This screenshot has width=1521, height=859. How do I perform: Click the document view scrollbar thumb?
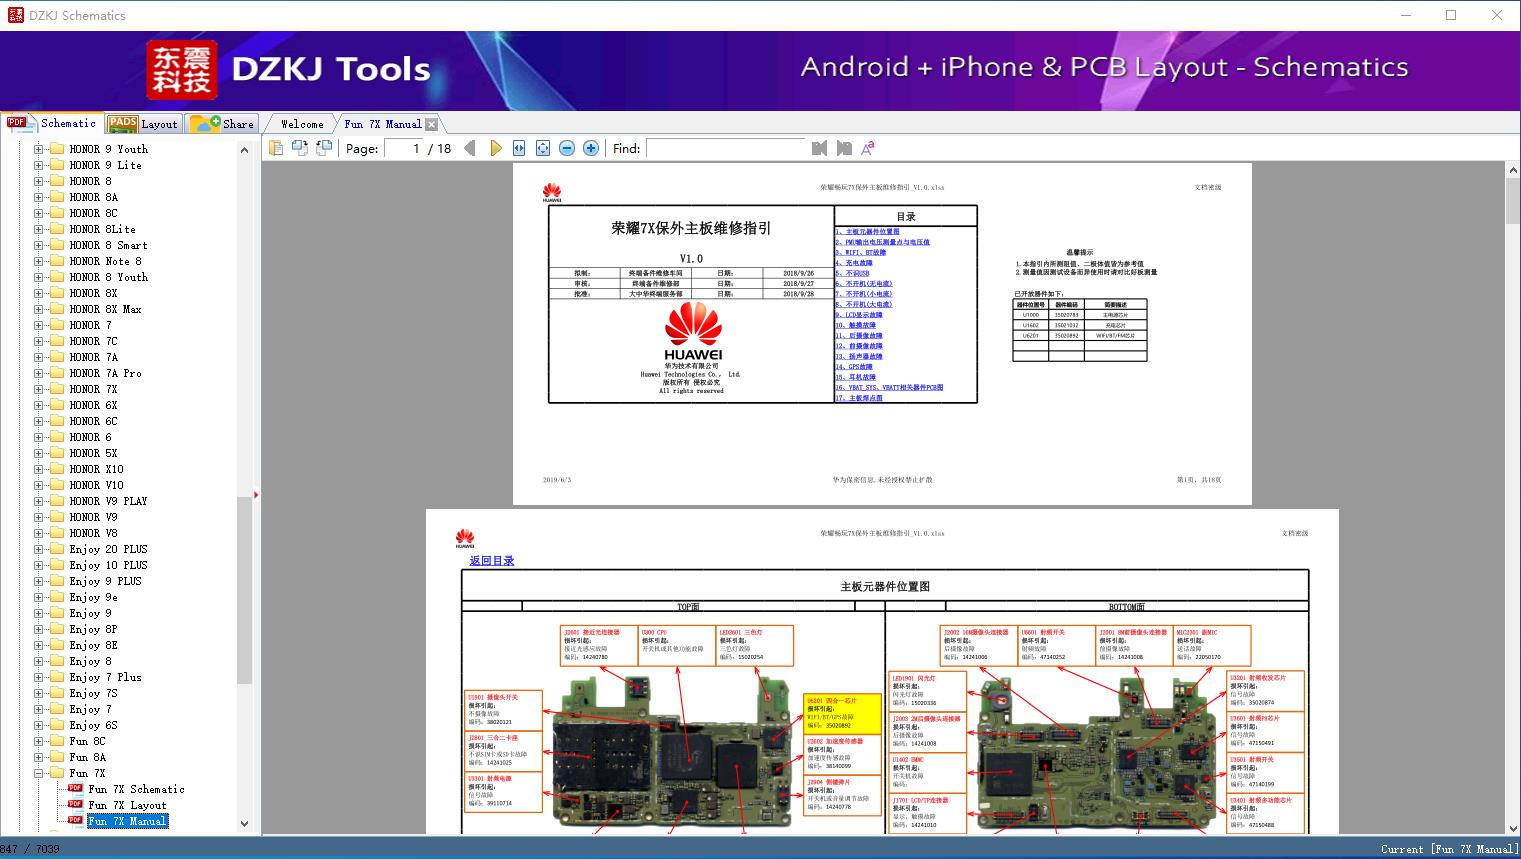click(1512, 201)
